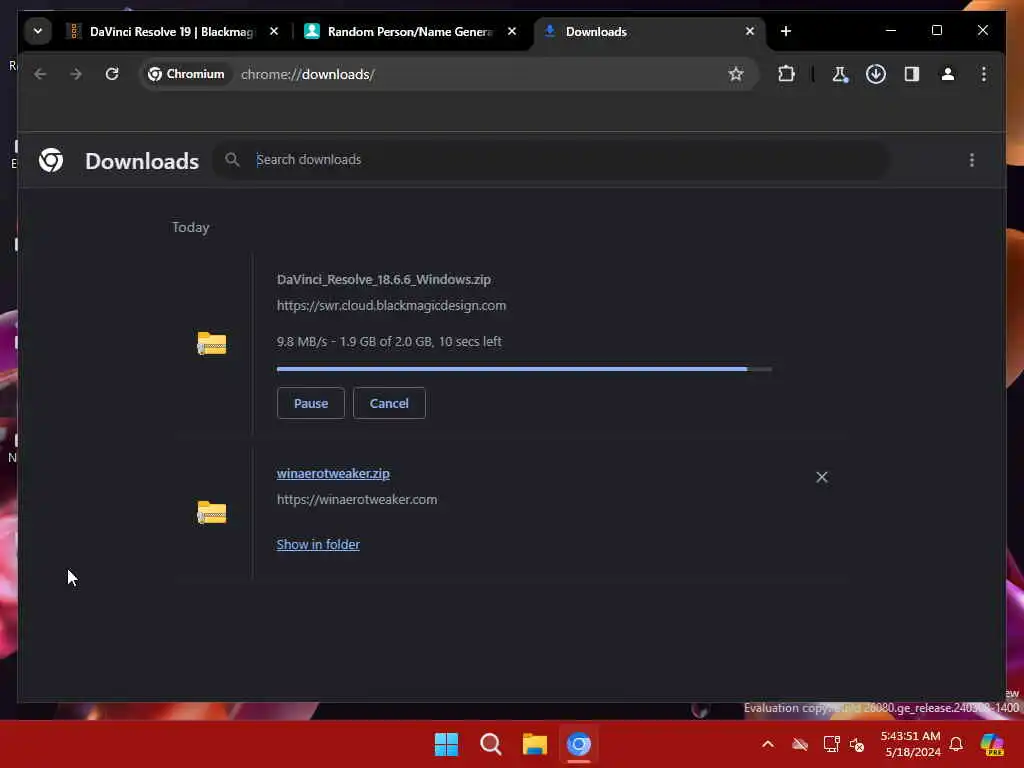The height and width of the screenshot is (768, 1024).
Task: Click the DaVinci_Resolve_18.6.6_Windows.zip file name
Action: pyautogui.click(x=383, y=280)
